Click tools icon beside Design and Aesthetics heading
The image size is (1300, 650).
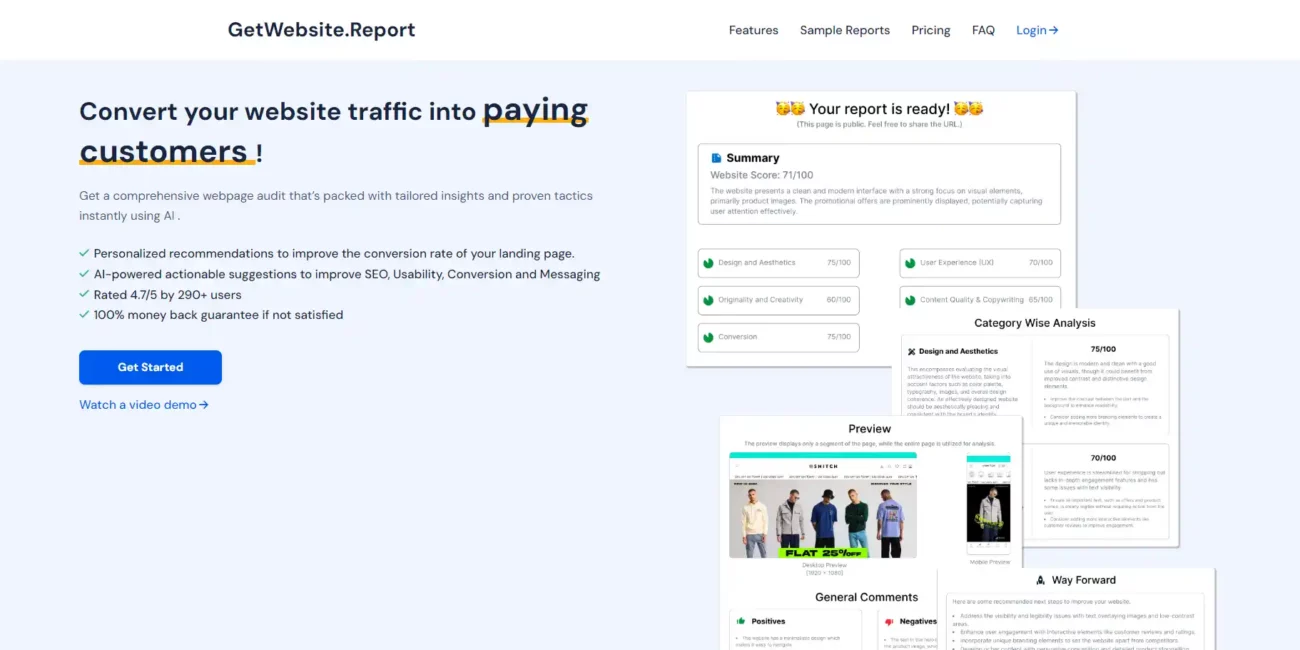point(911,352)
